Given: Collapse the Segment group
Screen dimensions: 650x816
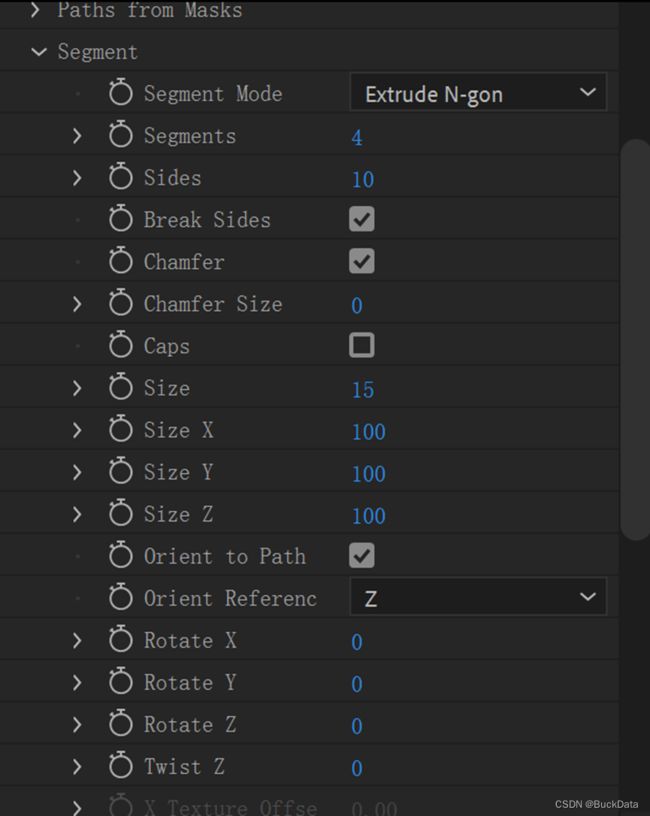Looking at the screenshot, I should pos(39,52).
